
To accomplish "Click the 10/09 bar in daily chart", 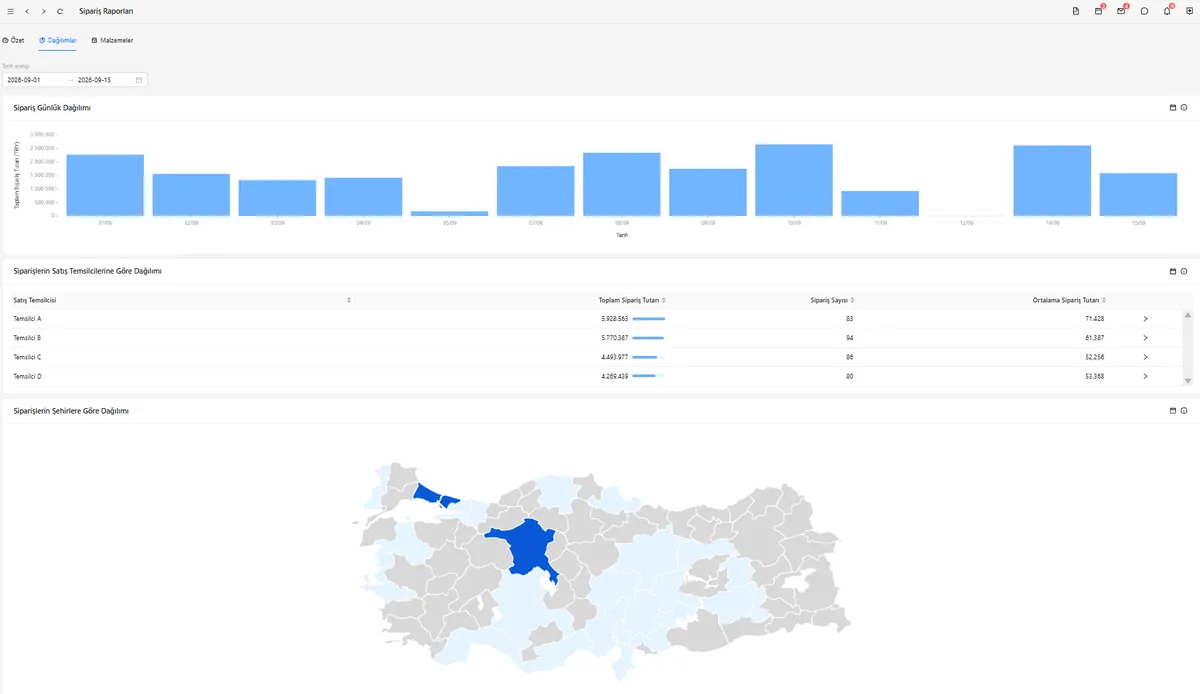I will [794, 180].
